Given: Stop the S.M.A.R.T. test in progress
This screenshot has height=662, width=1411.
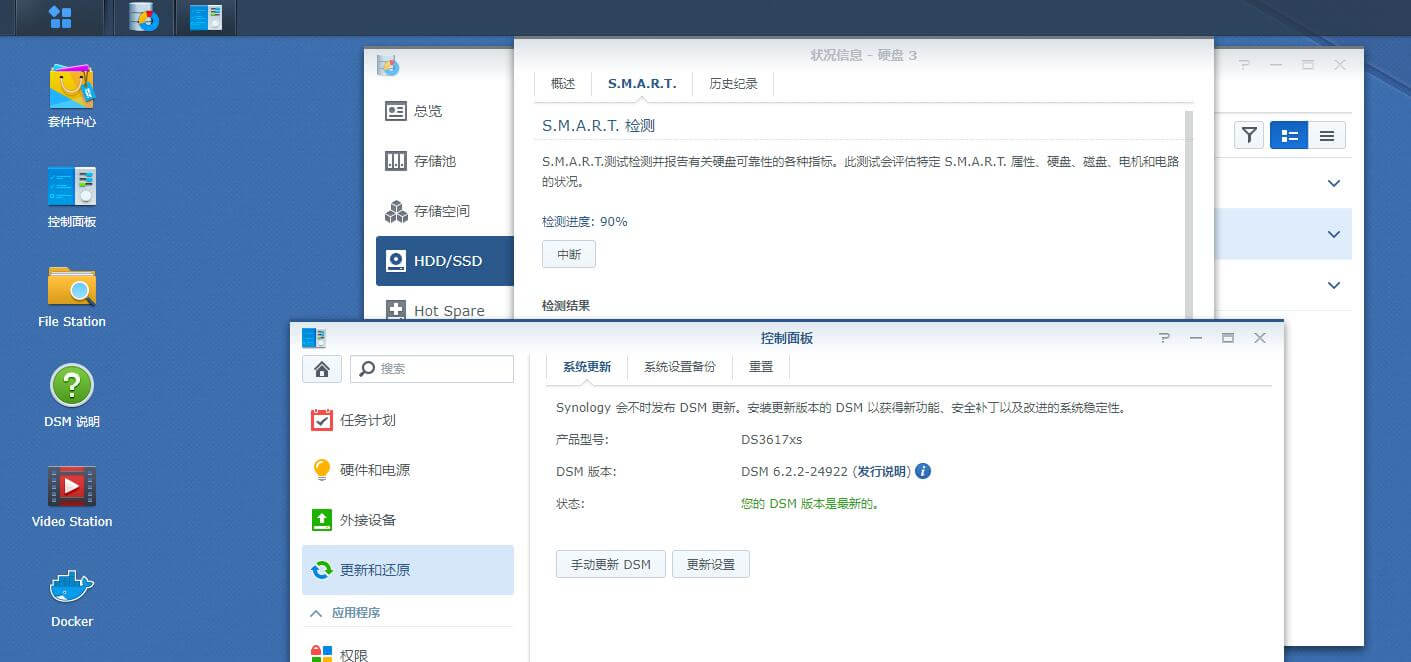Looking at the screenshot, I should pyautogui.click(x=568, y=255).
